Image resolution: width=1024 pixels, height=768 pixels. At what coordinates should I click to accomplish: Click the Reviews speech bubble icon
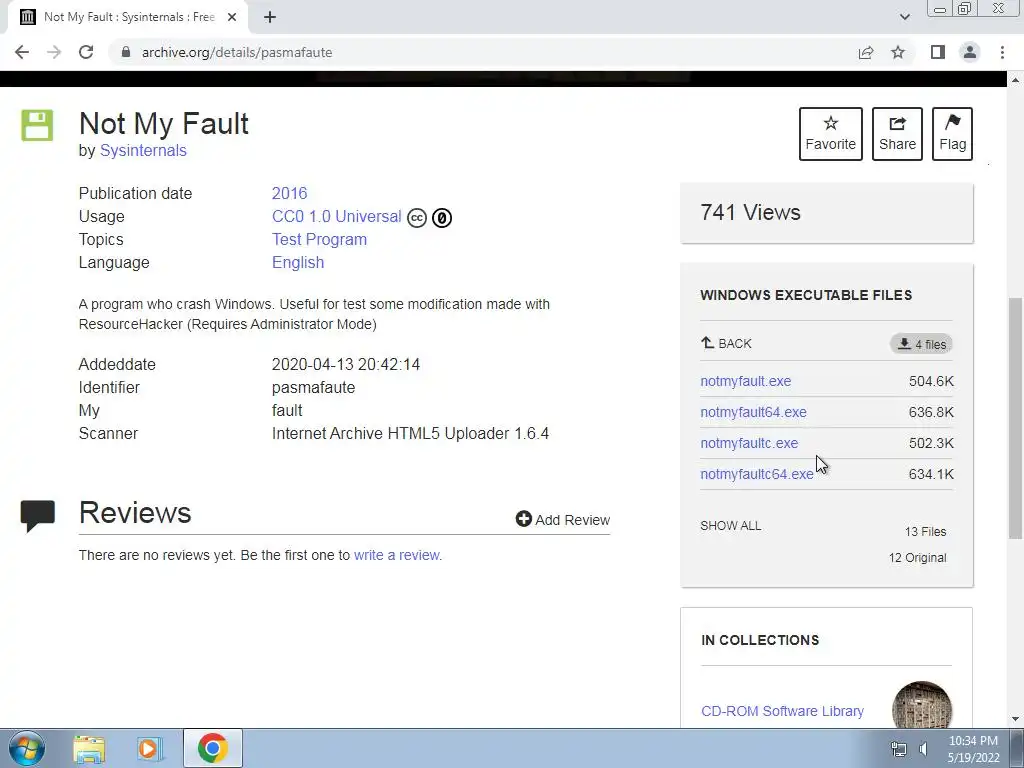[37, 516]
